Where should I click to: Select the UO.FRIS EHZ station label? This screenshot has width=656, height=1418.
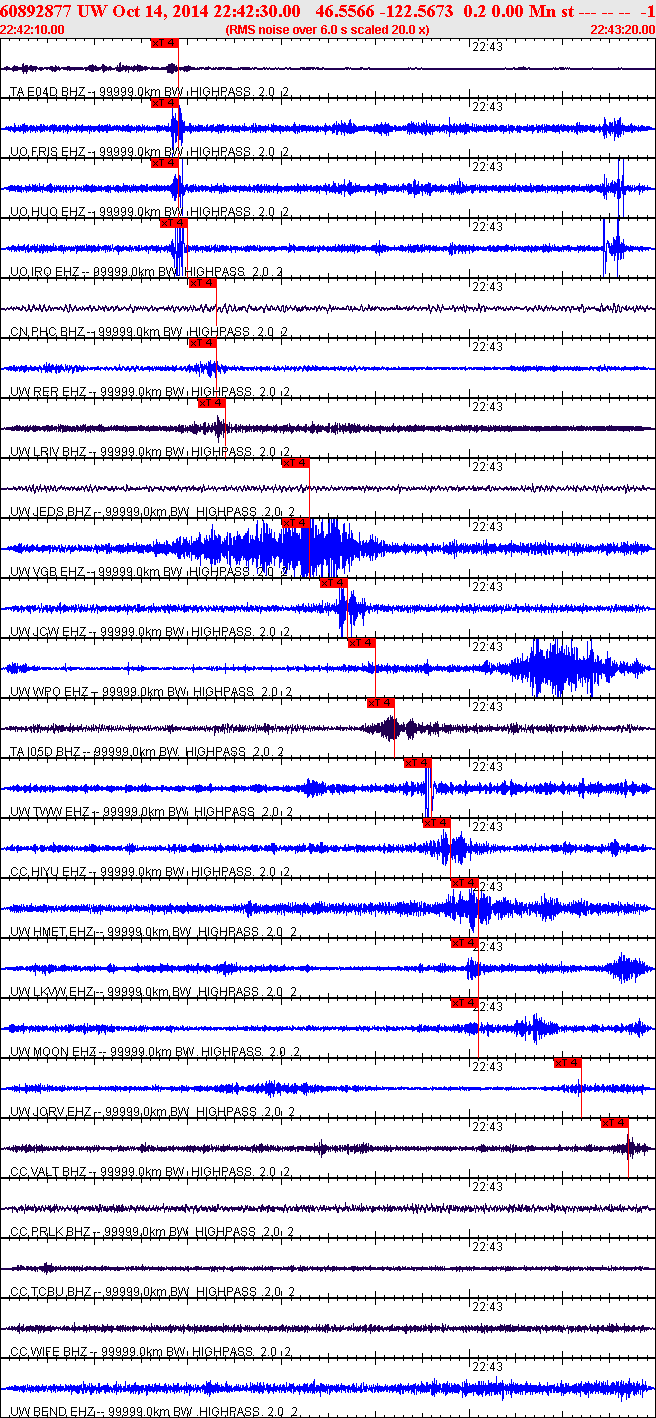[x=47, y=151]
